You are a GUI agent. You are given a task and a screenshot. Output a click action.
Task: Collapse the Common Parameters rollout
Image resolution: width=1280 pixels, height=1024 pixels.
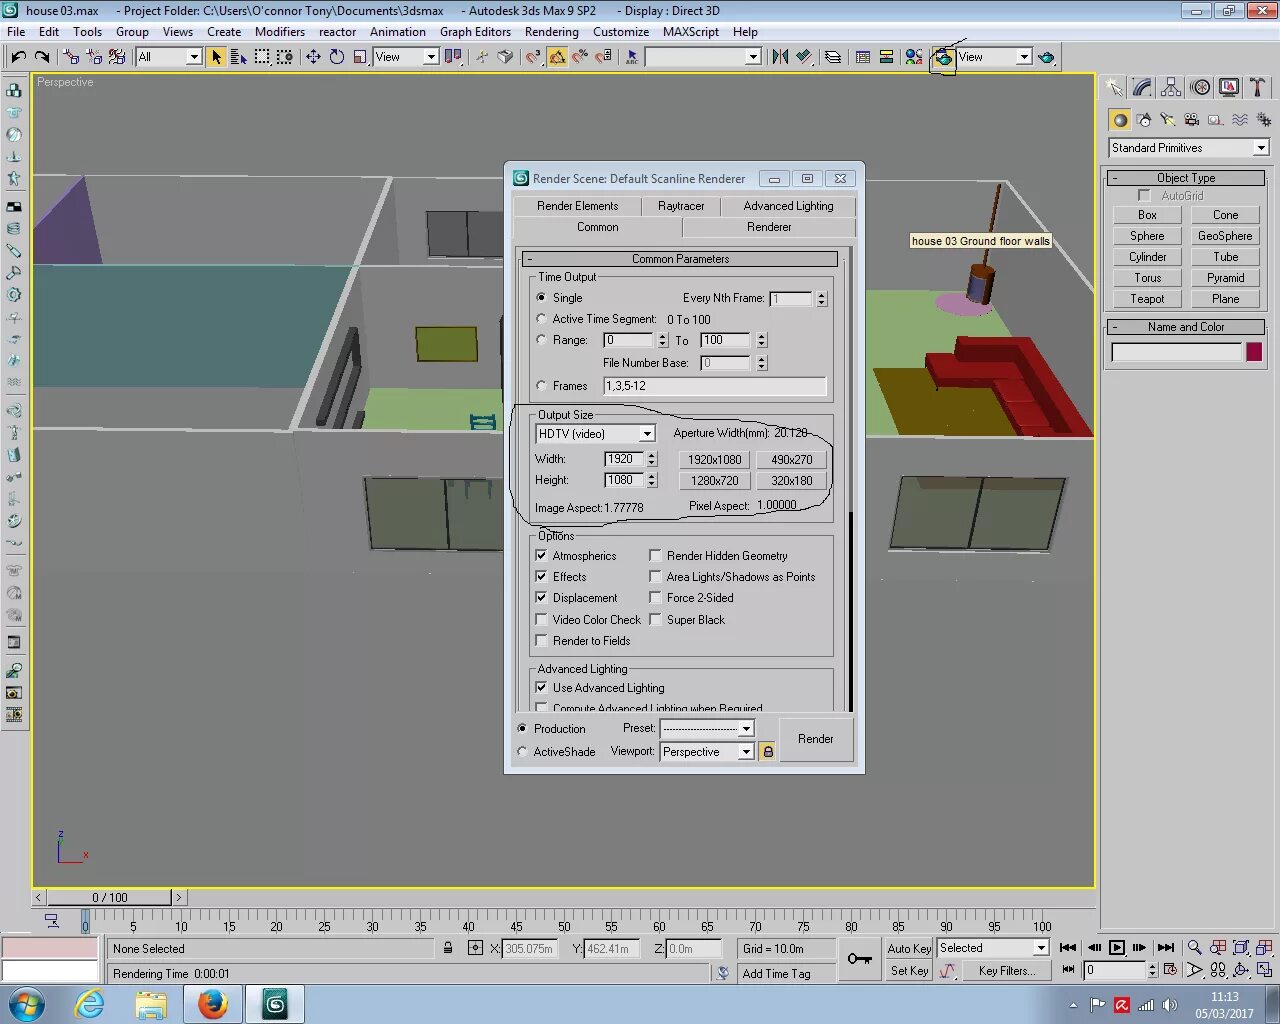coord(680,259)
